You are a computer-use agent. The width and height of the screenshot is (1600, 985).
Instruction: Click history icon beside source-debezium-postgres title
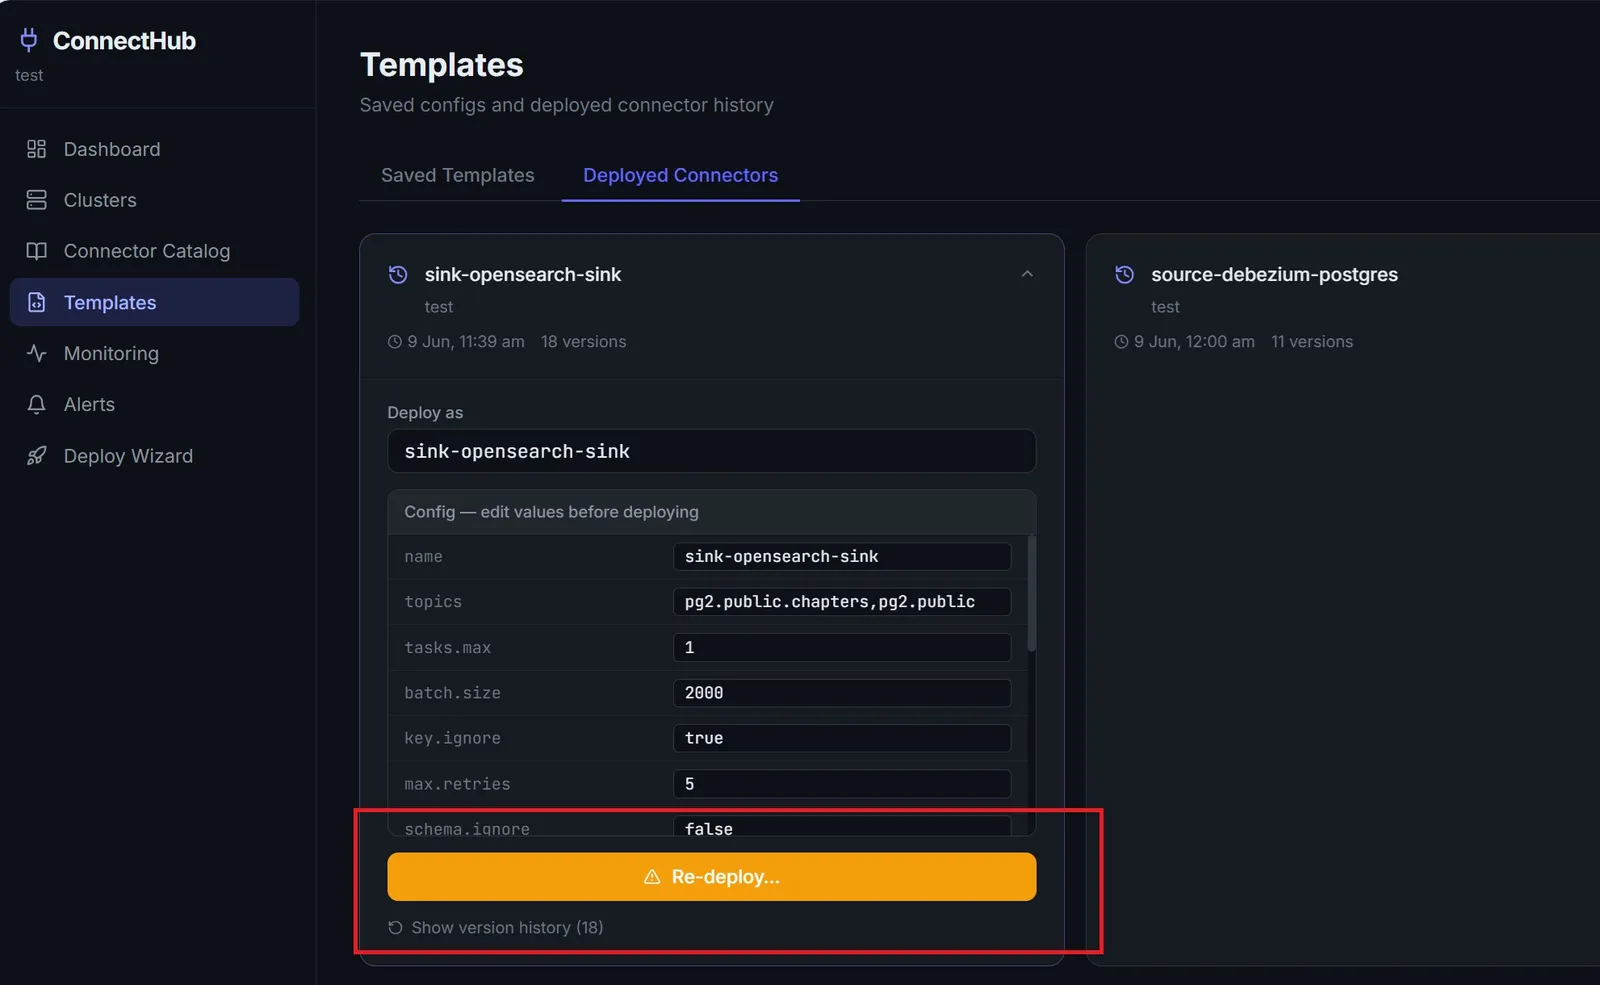(x=1124, y=274)
